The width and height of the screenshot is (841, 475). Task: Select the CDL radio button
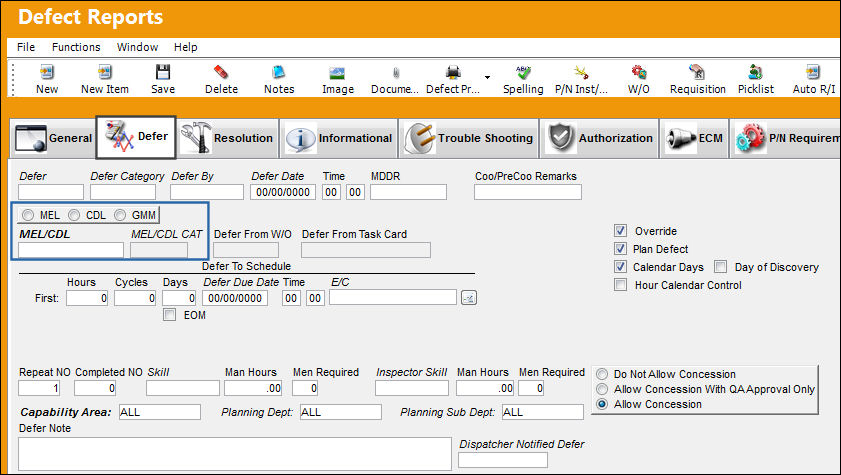click(74, 216)
